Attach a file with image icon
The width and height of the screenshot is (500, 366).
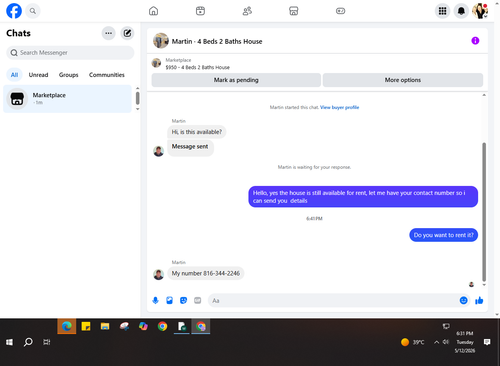(x=169, y=300)
